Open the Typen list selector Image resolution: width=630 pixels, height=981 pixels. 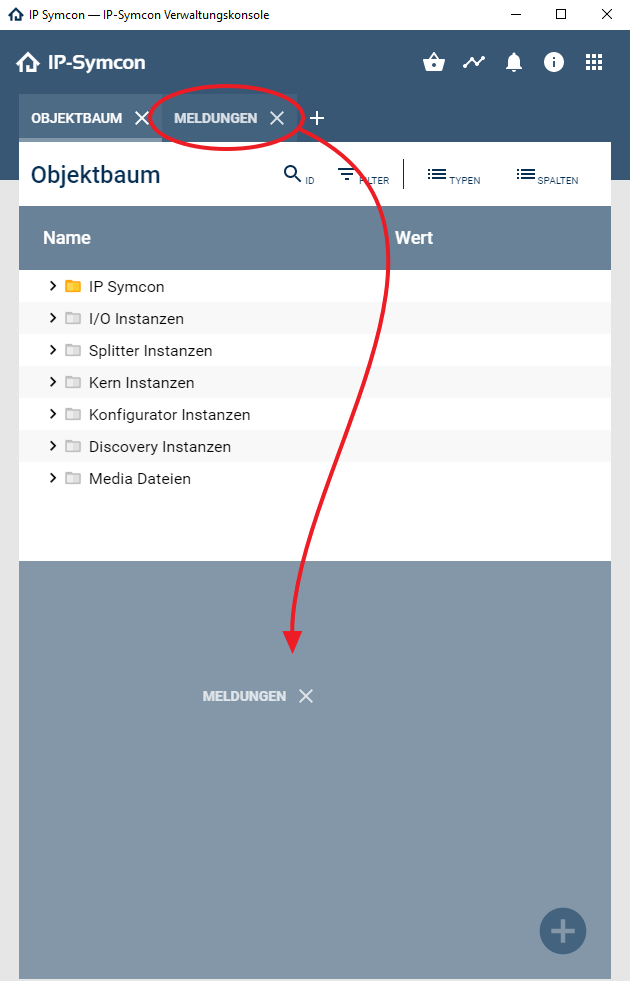point(437,174)
